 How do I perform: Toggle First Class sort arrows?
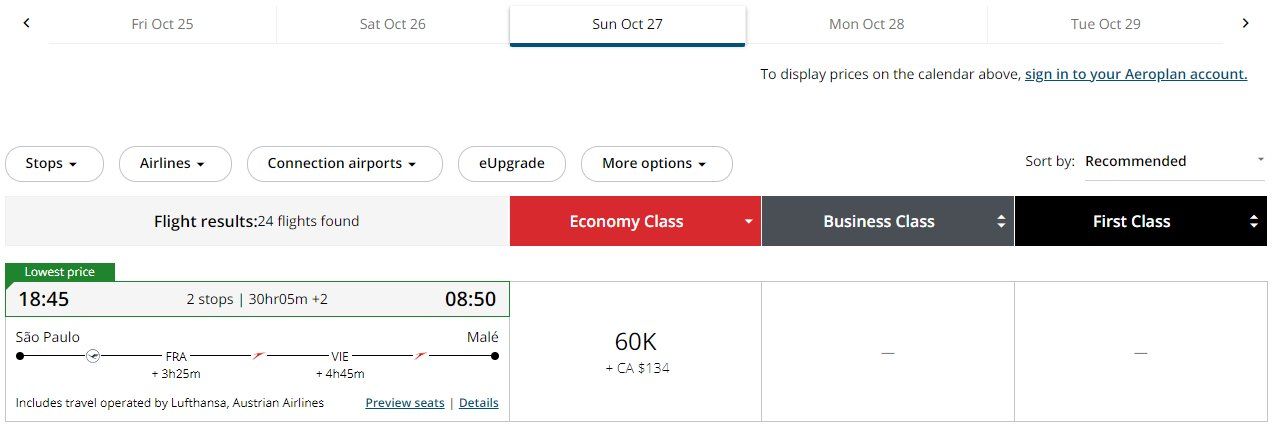pyautogui.click(x=1254, y=222)
